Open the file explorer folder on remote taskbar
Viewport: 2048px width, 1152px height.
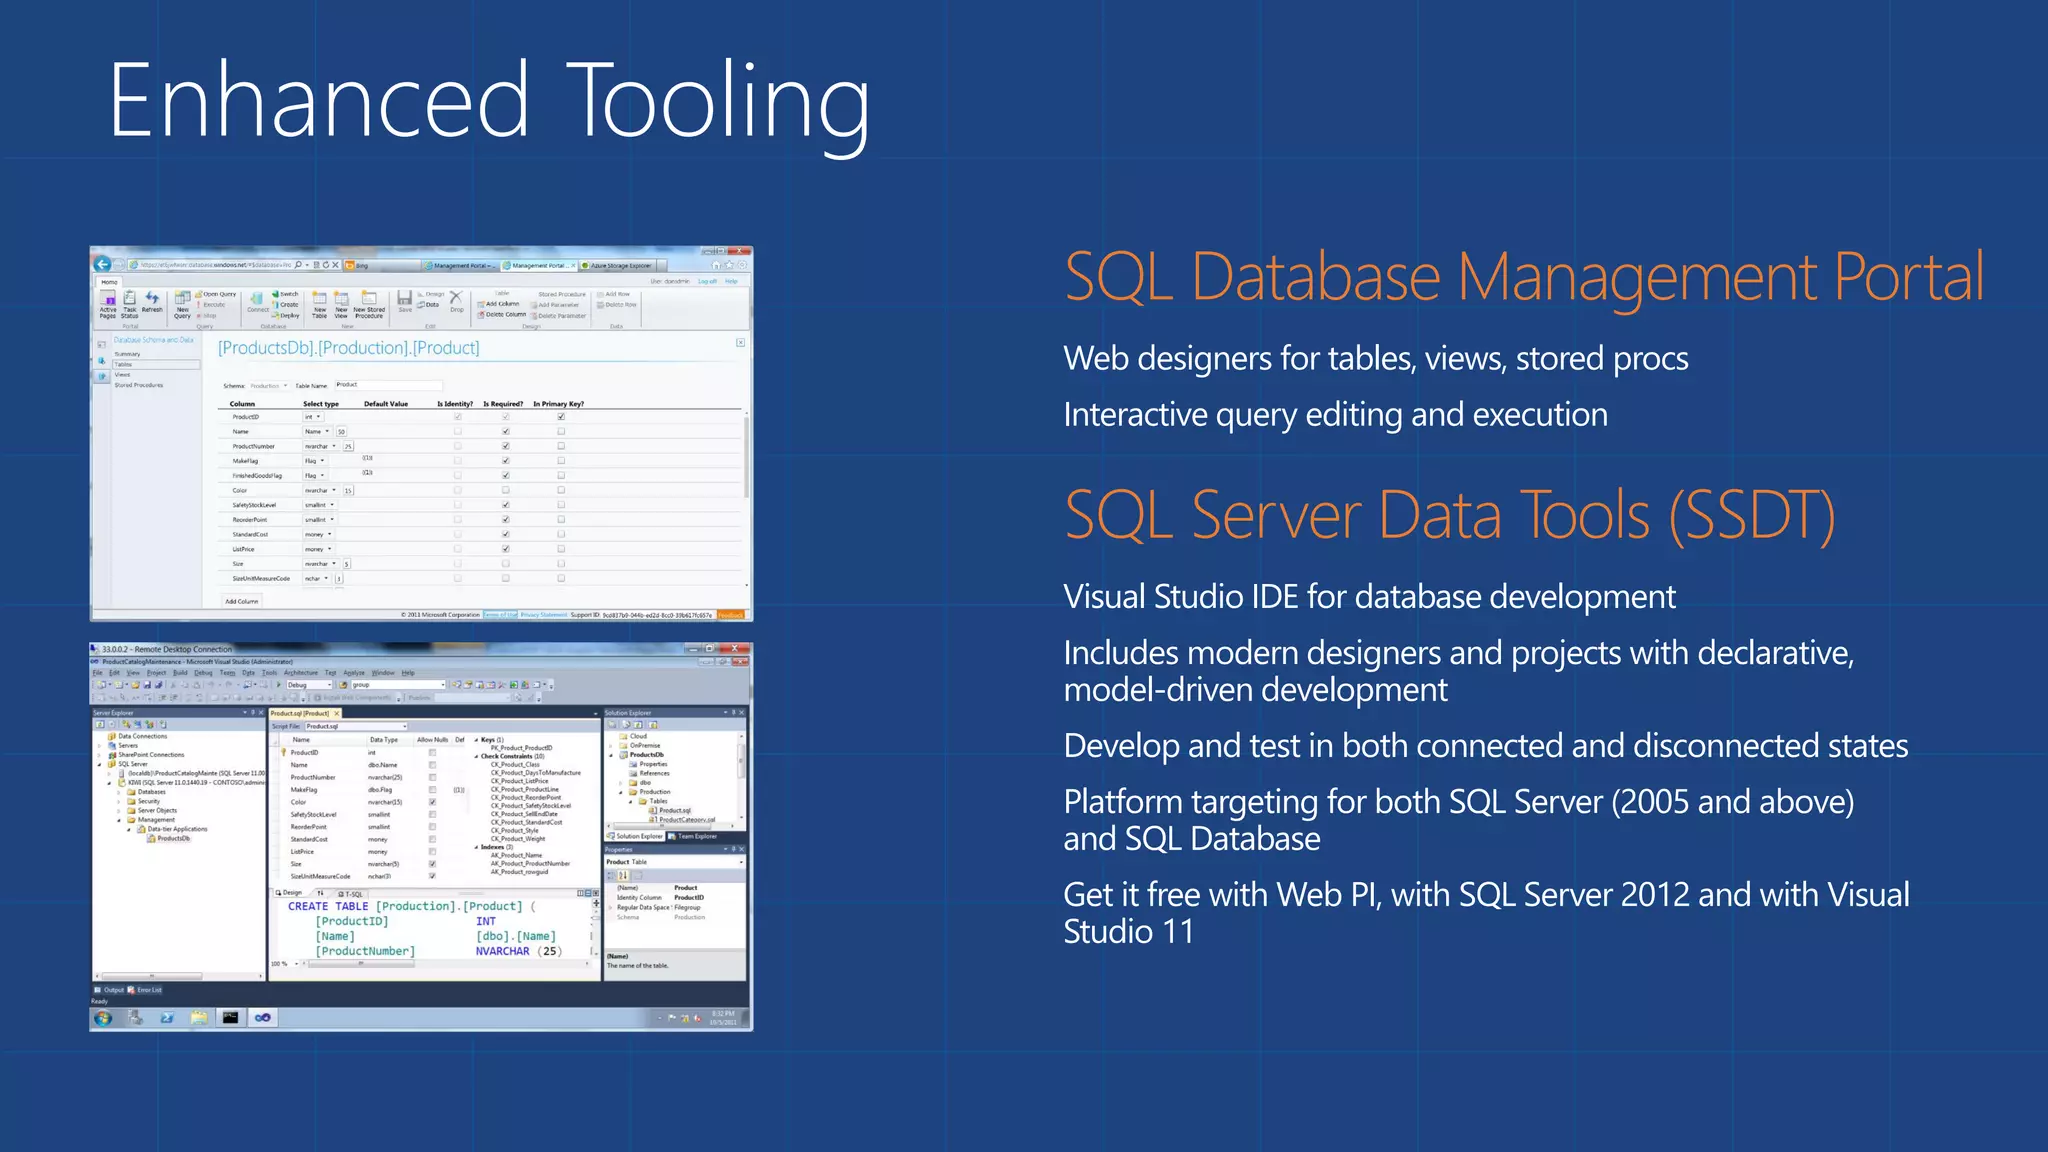[199, 1018]
